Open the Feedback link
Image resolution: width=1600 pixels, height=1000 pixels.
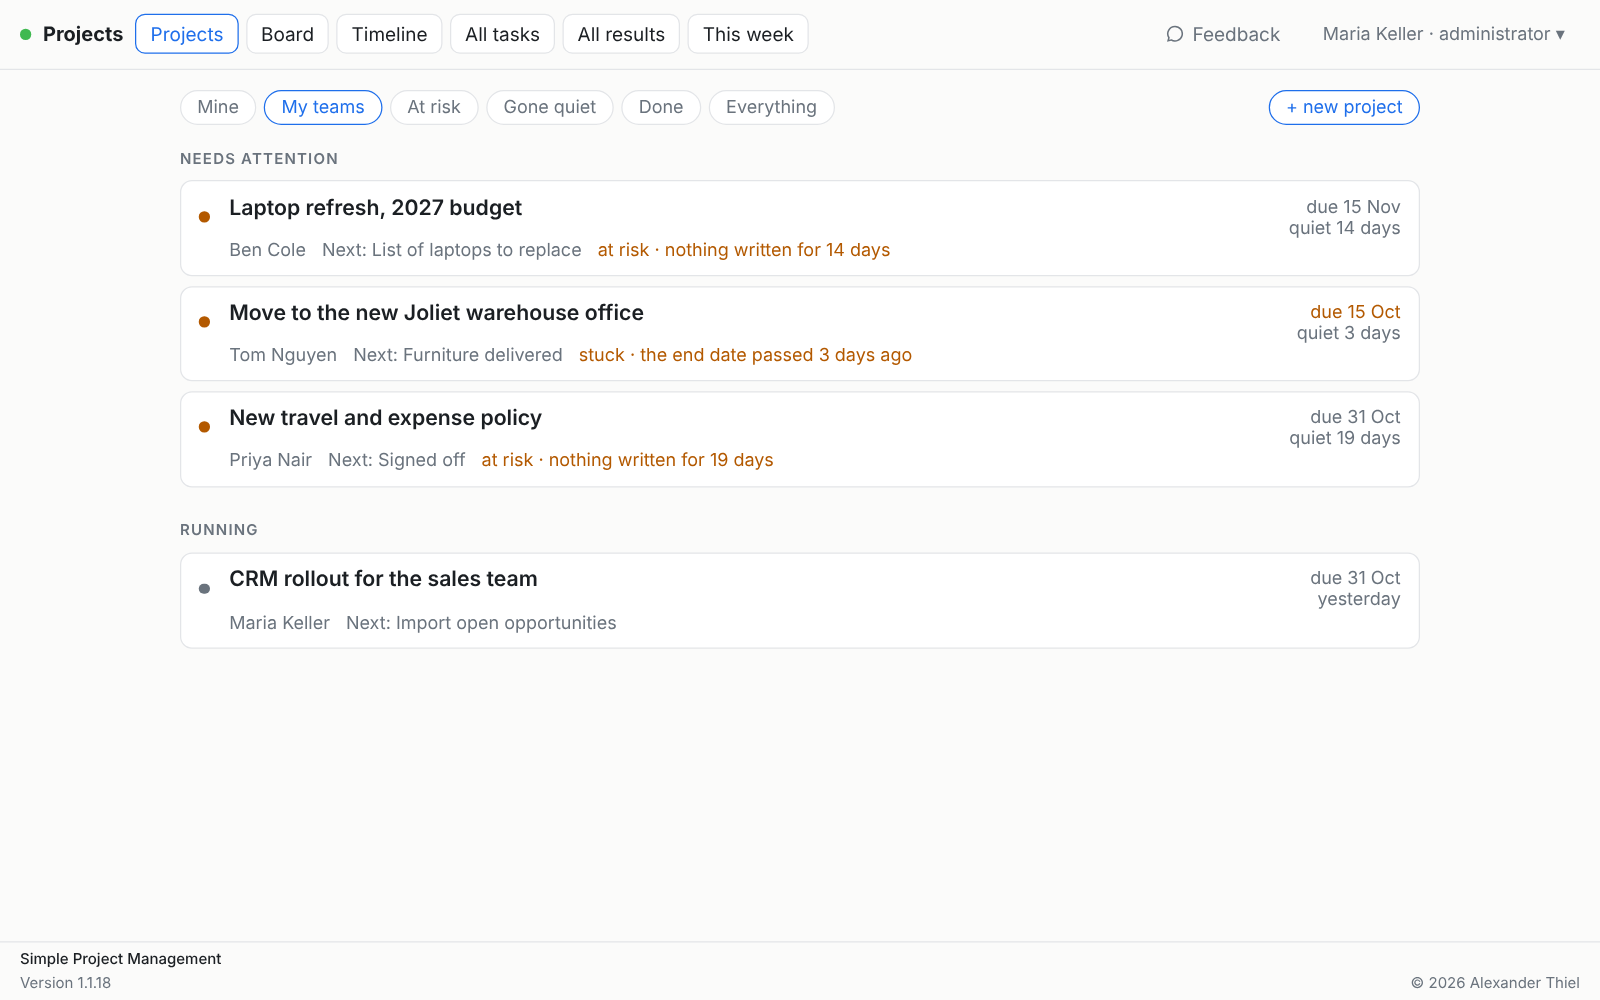tap(1223, 34)
